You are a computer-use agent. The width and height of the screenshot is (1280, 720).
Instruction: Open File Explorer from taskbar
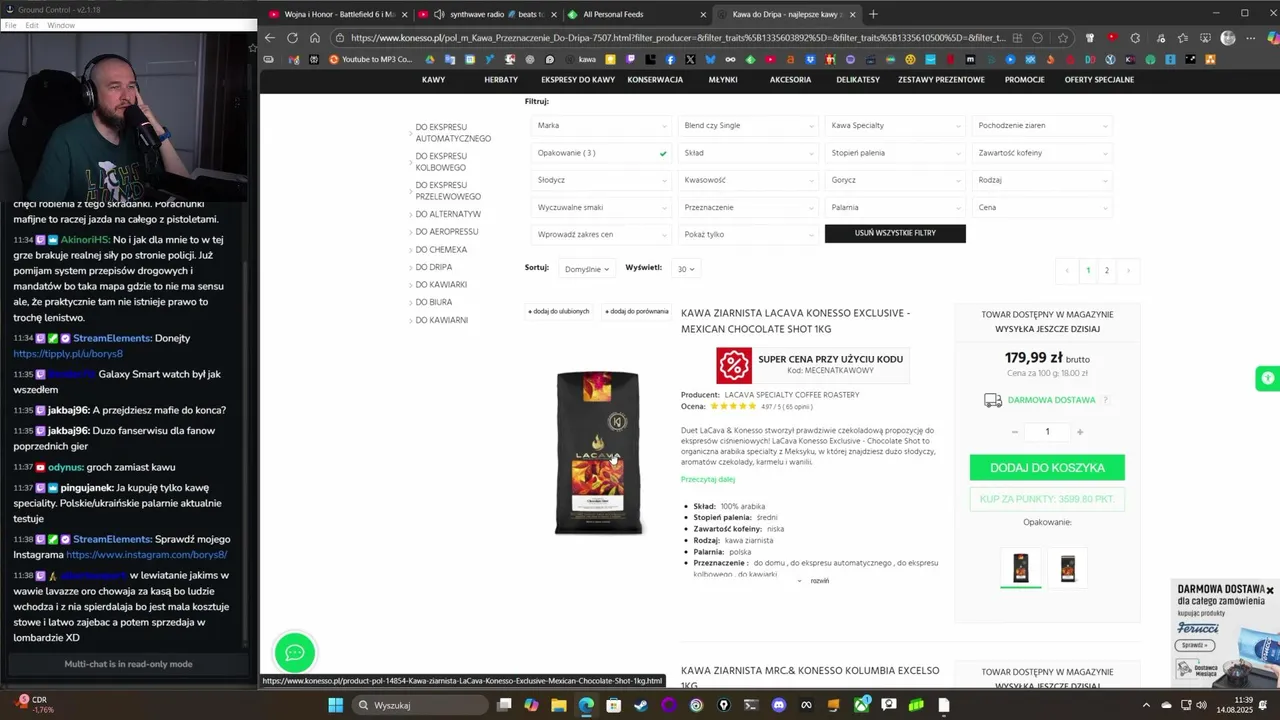click(559, 705)
